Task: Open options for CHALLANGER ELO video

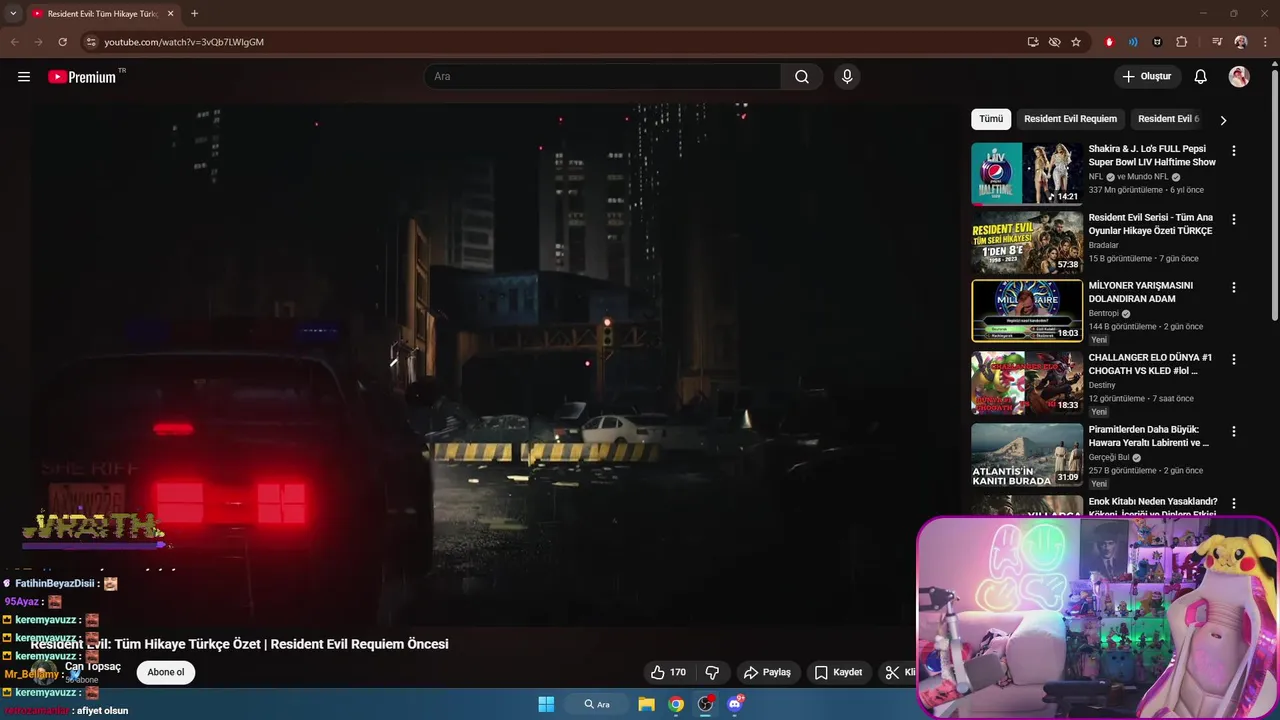Action: click(x=1233, y=359)
